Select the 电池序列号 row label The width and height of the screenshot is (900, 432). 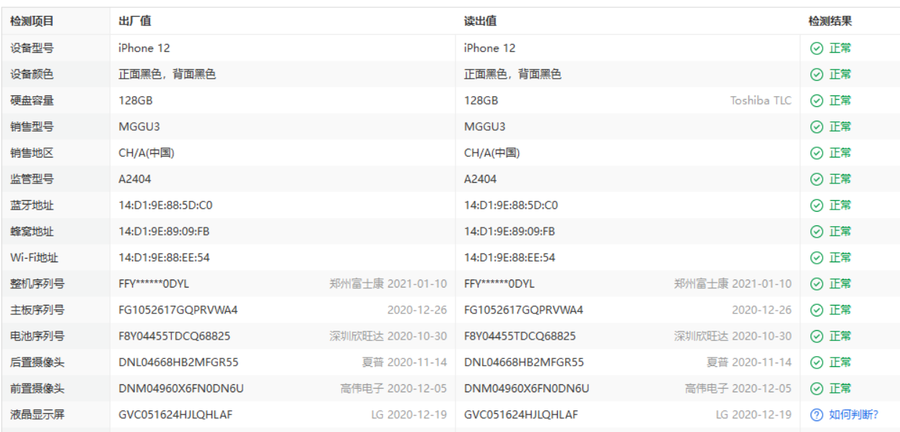(37, 336)
